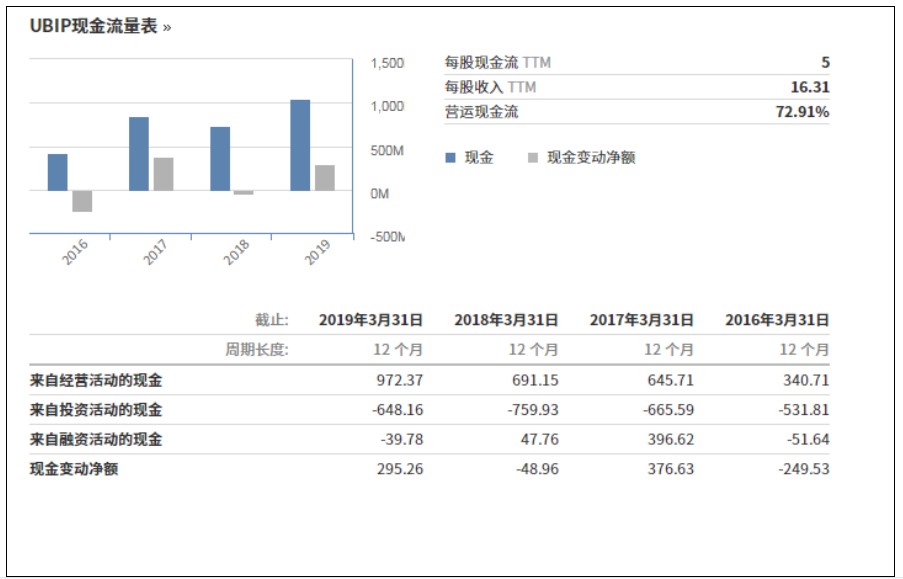Click the 周期长度 label
This screenshot has width=903, height=579.
(x=257, y=349)
